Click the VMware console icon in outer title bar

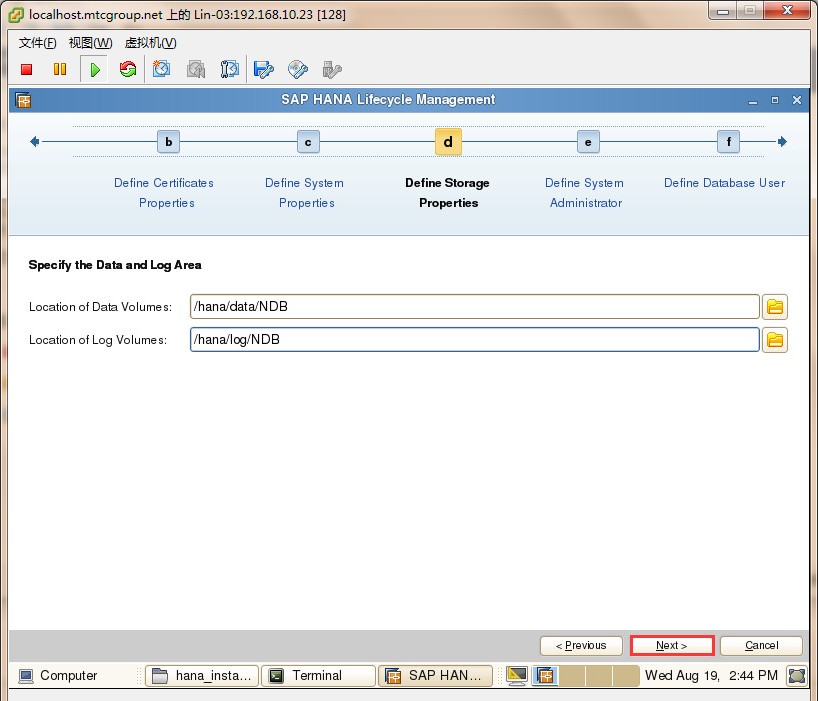point(16,15)
